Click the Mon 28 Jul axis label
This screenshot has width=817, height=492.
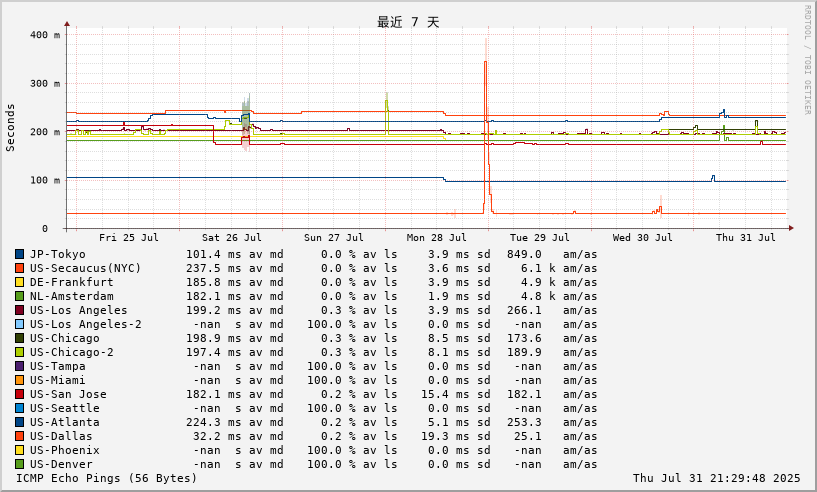[437, 238]
